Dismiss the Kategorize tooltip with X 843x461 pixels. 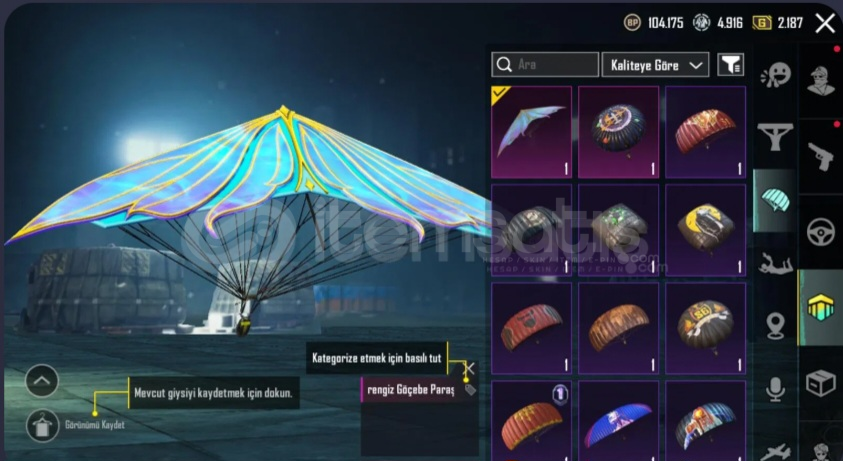[469, 368]
